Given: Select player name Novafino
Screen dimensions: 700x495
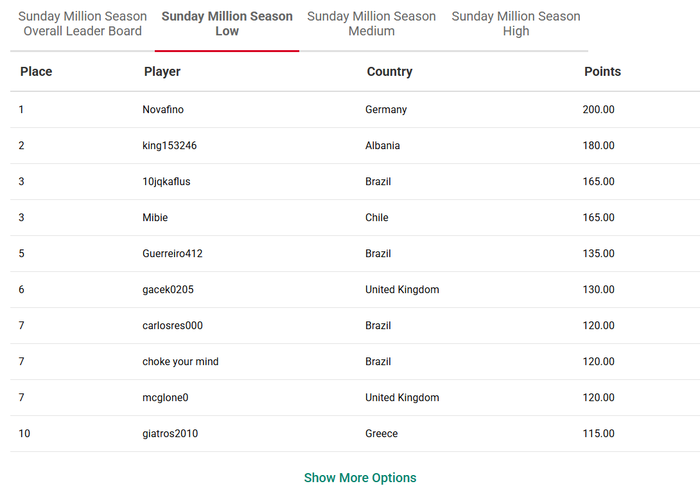Looking at the screenshot, I should [163, 110].
